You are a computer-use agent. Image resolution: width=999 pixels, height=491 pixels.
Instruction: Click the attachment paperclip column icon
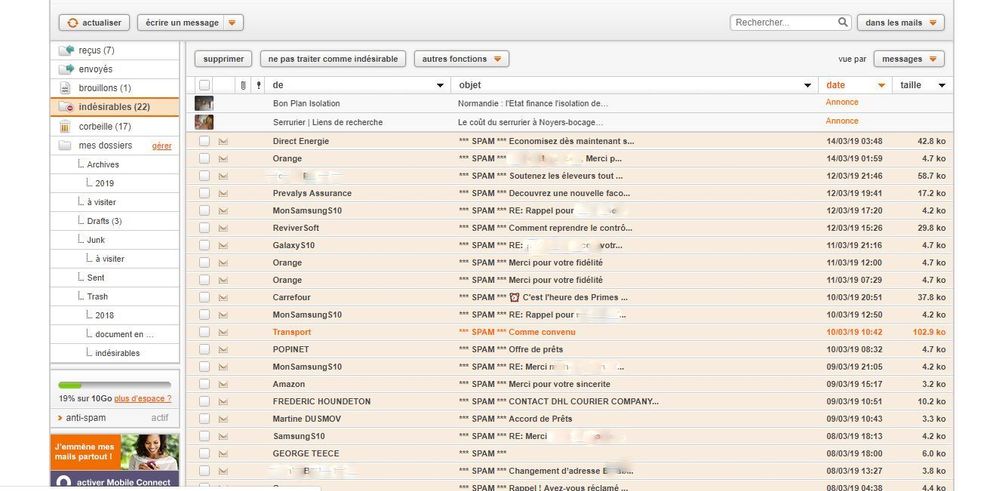coord(242,86)
